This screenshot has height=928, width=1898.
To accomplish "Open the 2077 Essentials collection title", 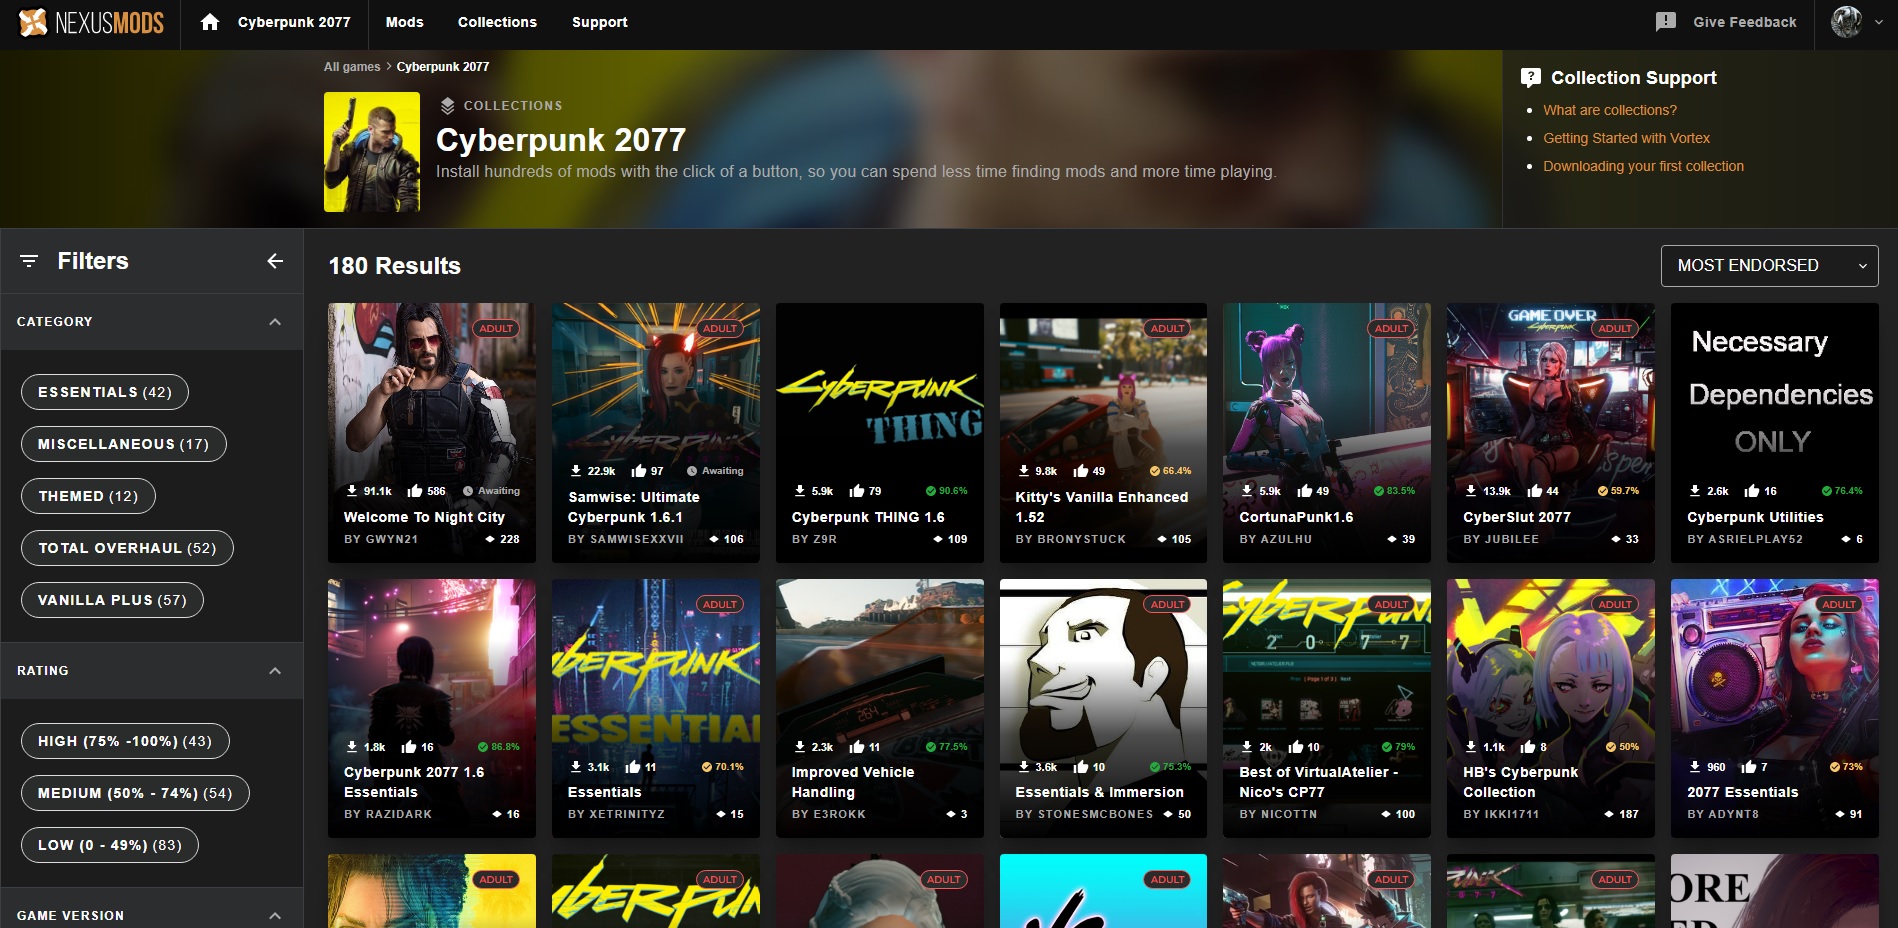I will [x=1743, y=792].
